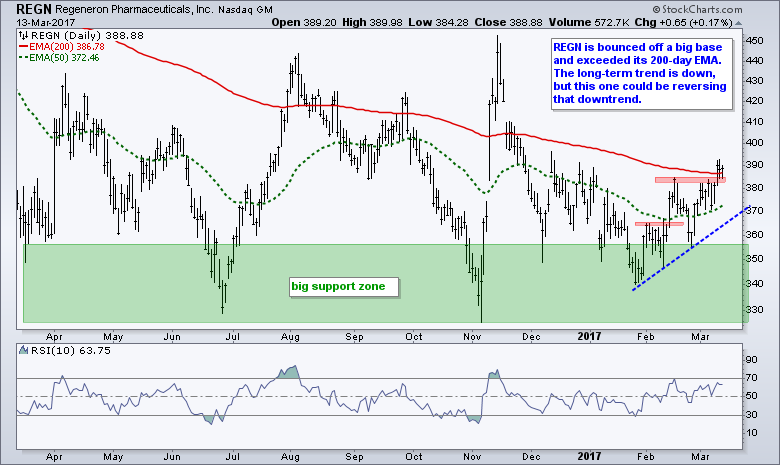This screenshot has width=780, height=465.
Task: Click the Close 388.88 value
Action: (x=508, y=23)
